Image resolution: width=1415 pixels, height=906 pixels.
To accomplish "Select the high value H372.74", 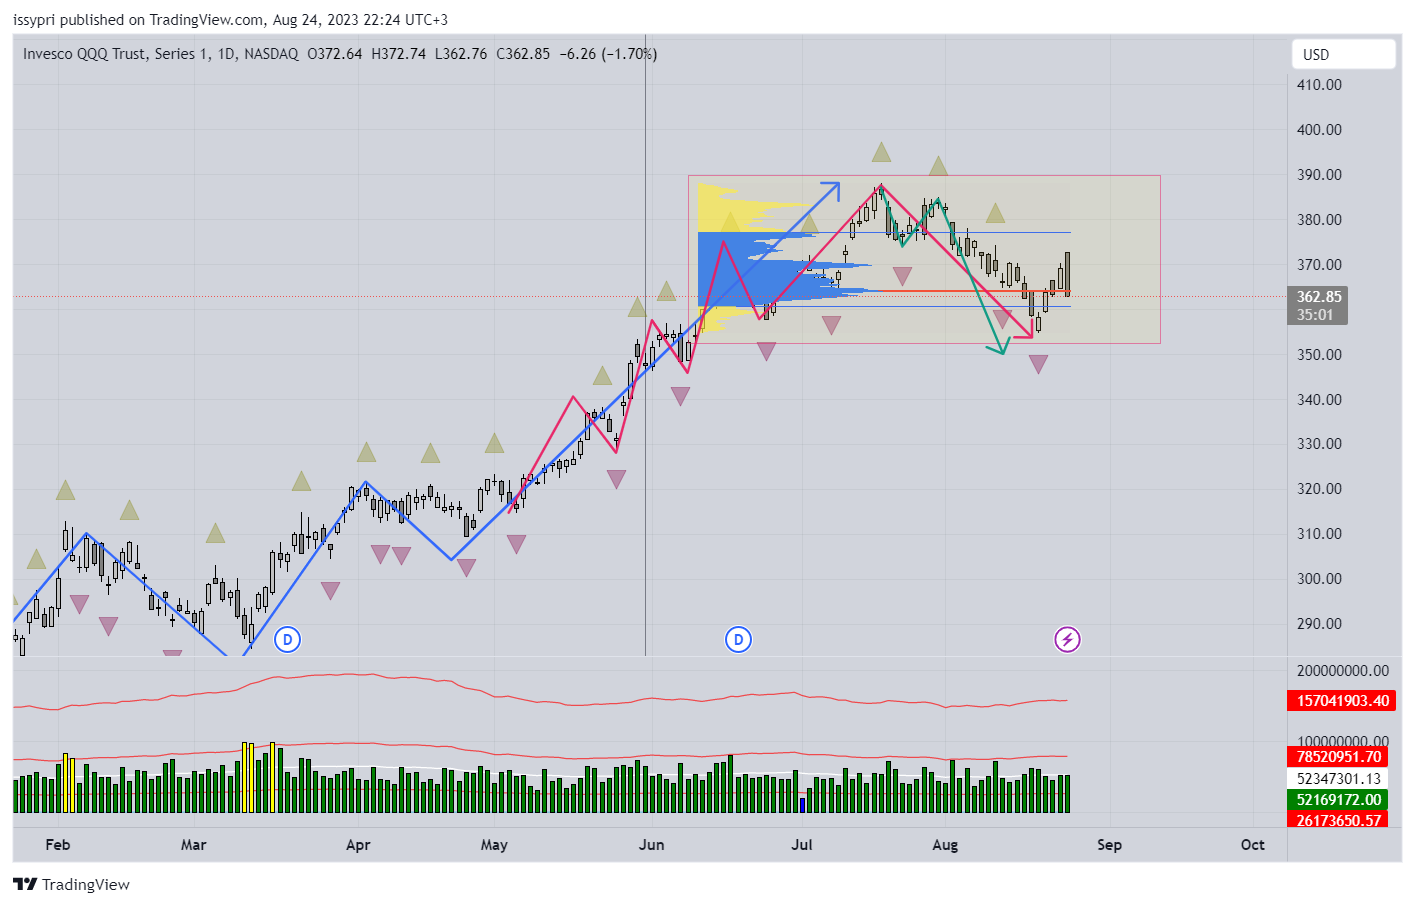I will 398,54.
